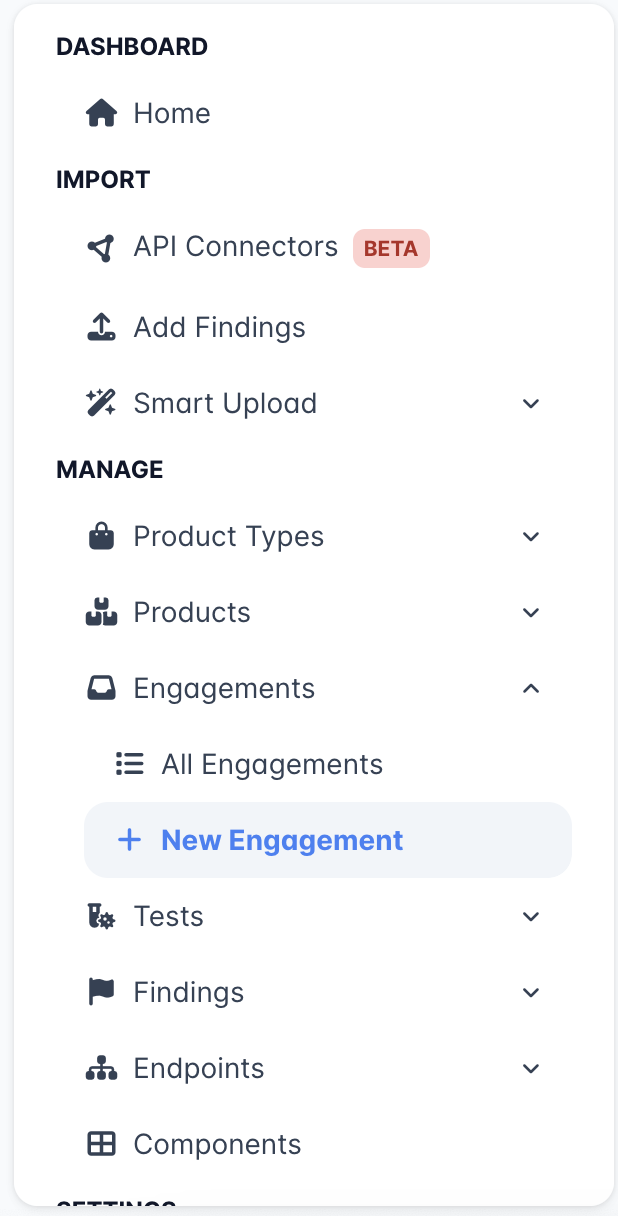This screenshot has width=618, height=1216.
Task: Expand the Smart Upload submenu chevron
Action: click(531, 404)
